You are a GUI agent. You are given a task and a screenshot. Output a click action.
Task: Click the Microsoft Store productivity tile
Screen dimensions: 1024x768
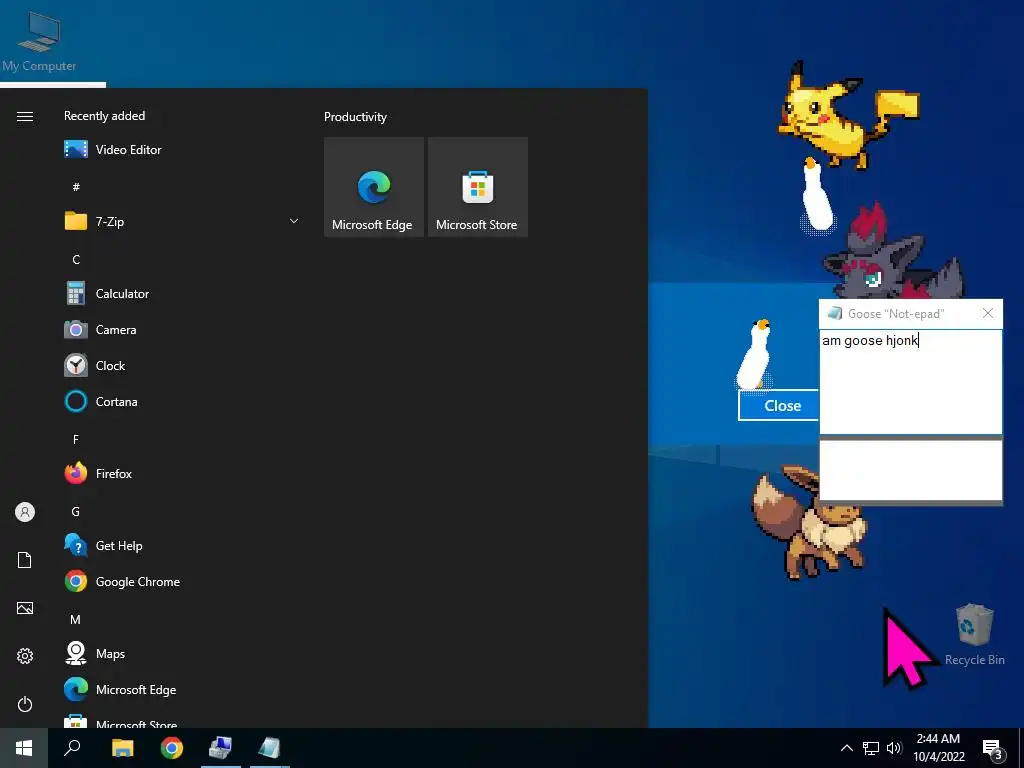[477, 187]
